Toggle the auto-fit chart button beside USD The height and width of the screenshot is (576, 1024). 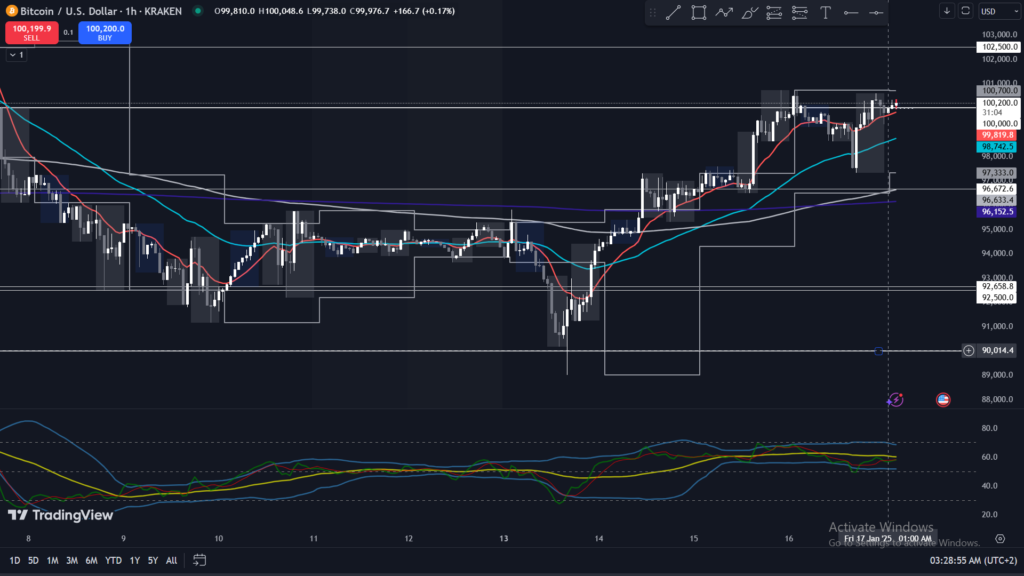pyautogui.click(x=965, y=11)
